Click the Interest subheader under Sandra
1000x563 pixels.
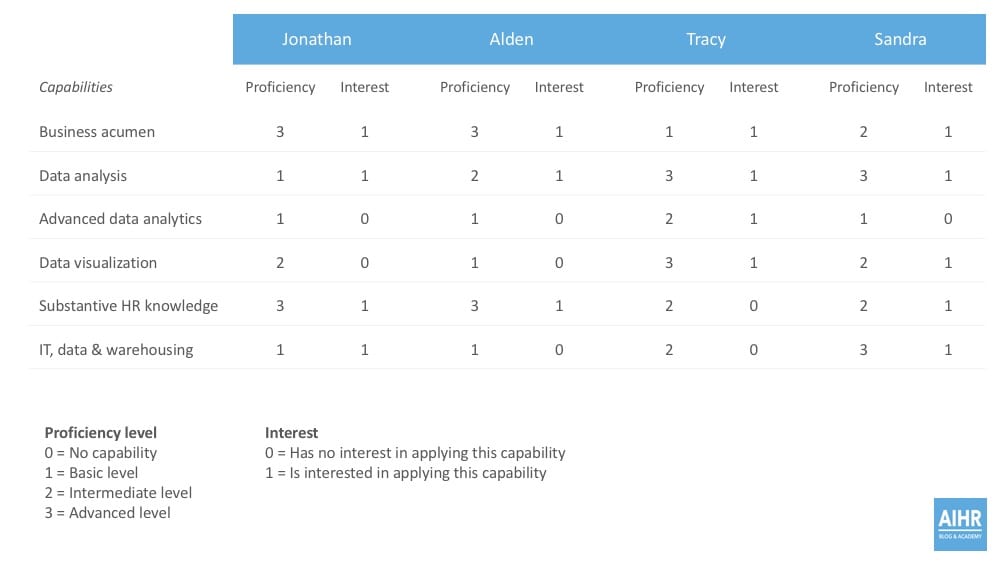[x=948, y=87]
